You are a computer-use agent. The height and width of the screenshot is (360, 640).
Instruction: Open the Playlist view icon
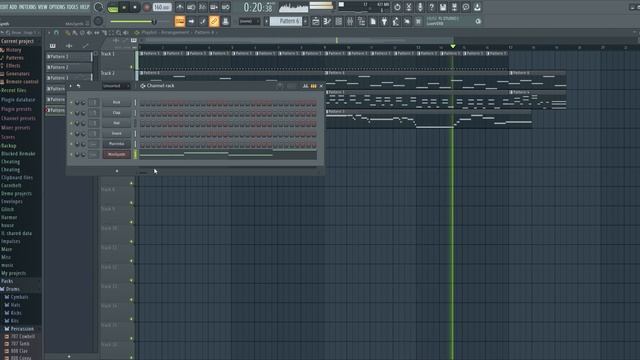316,22
